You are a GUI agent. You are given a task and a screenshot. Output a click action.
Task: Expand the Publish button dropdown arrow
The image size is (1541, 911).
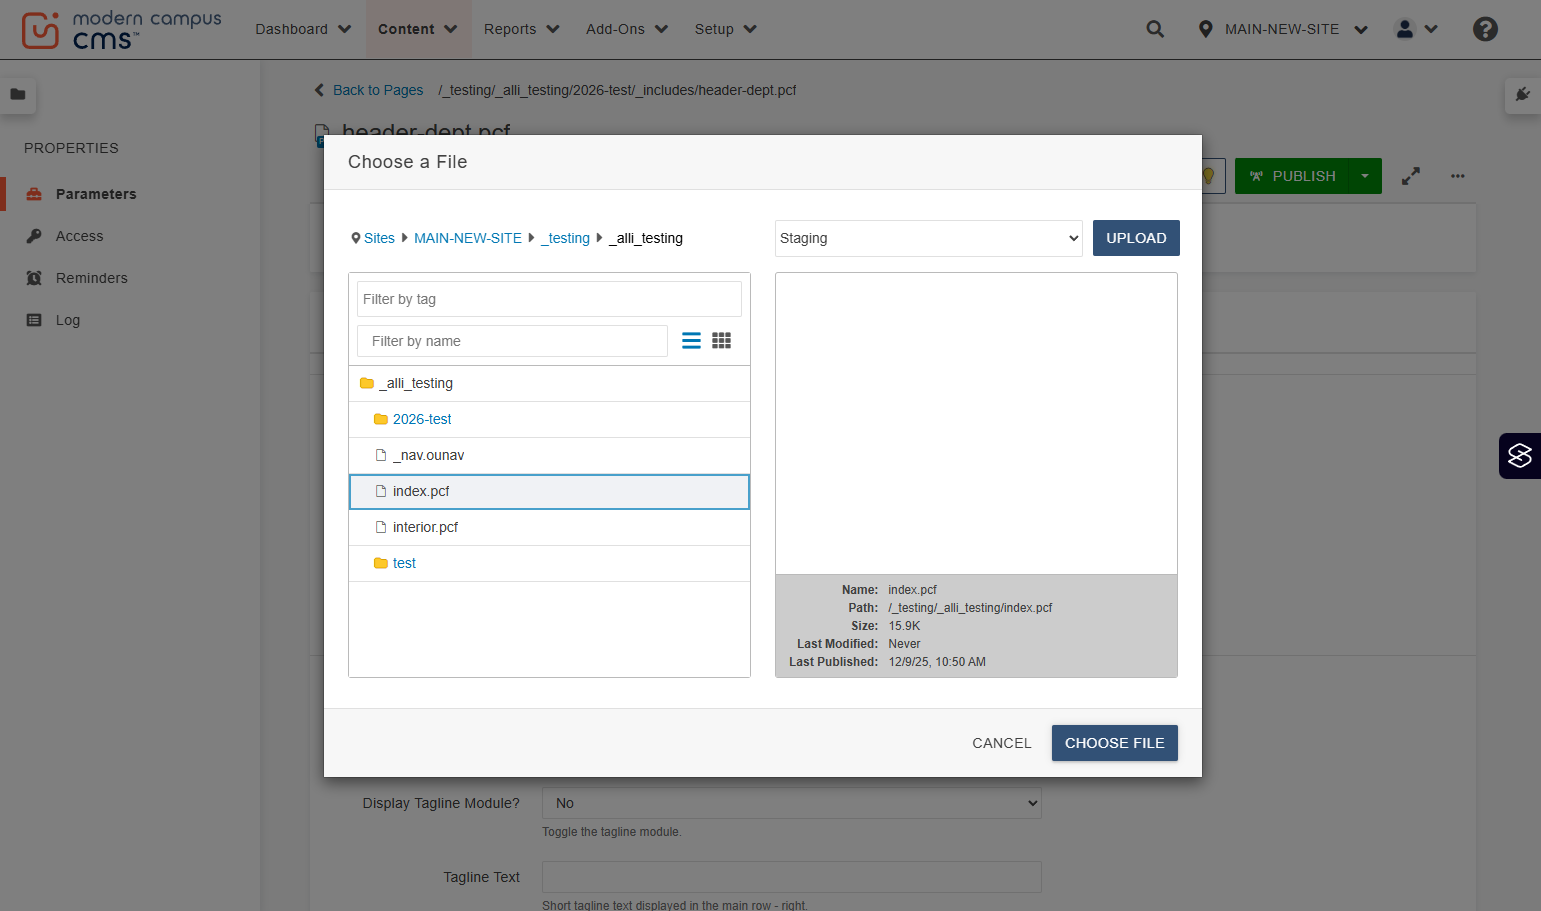pos(1365,176)
